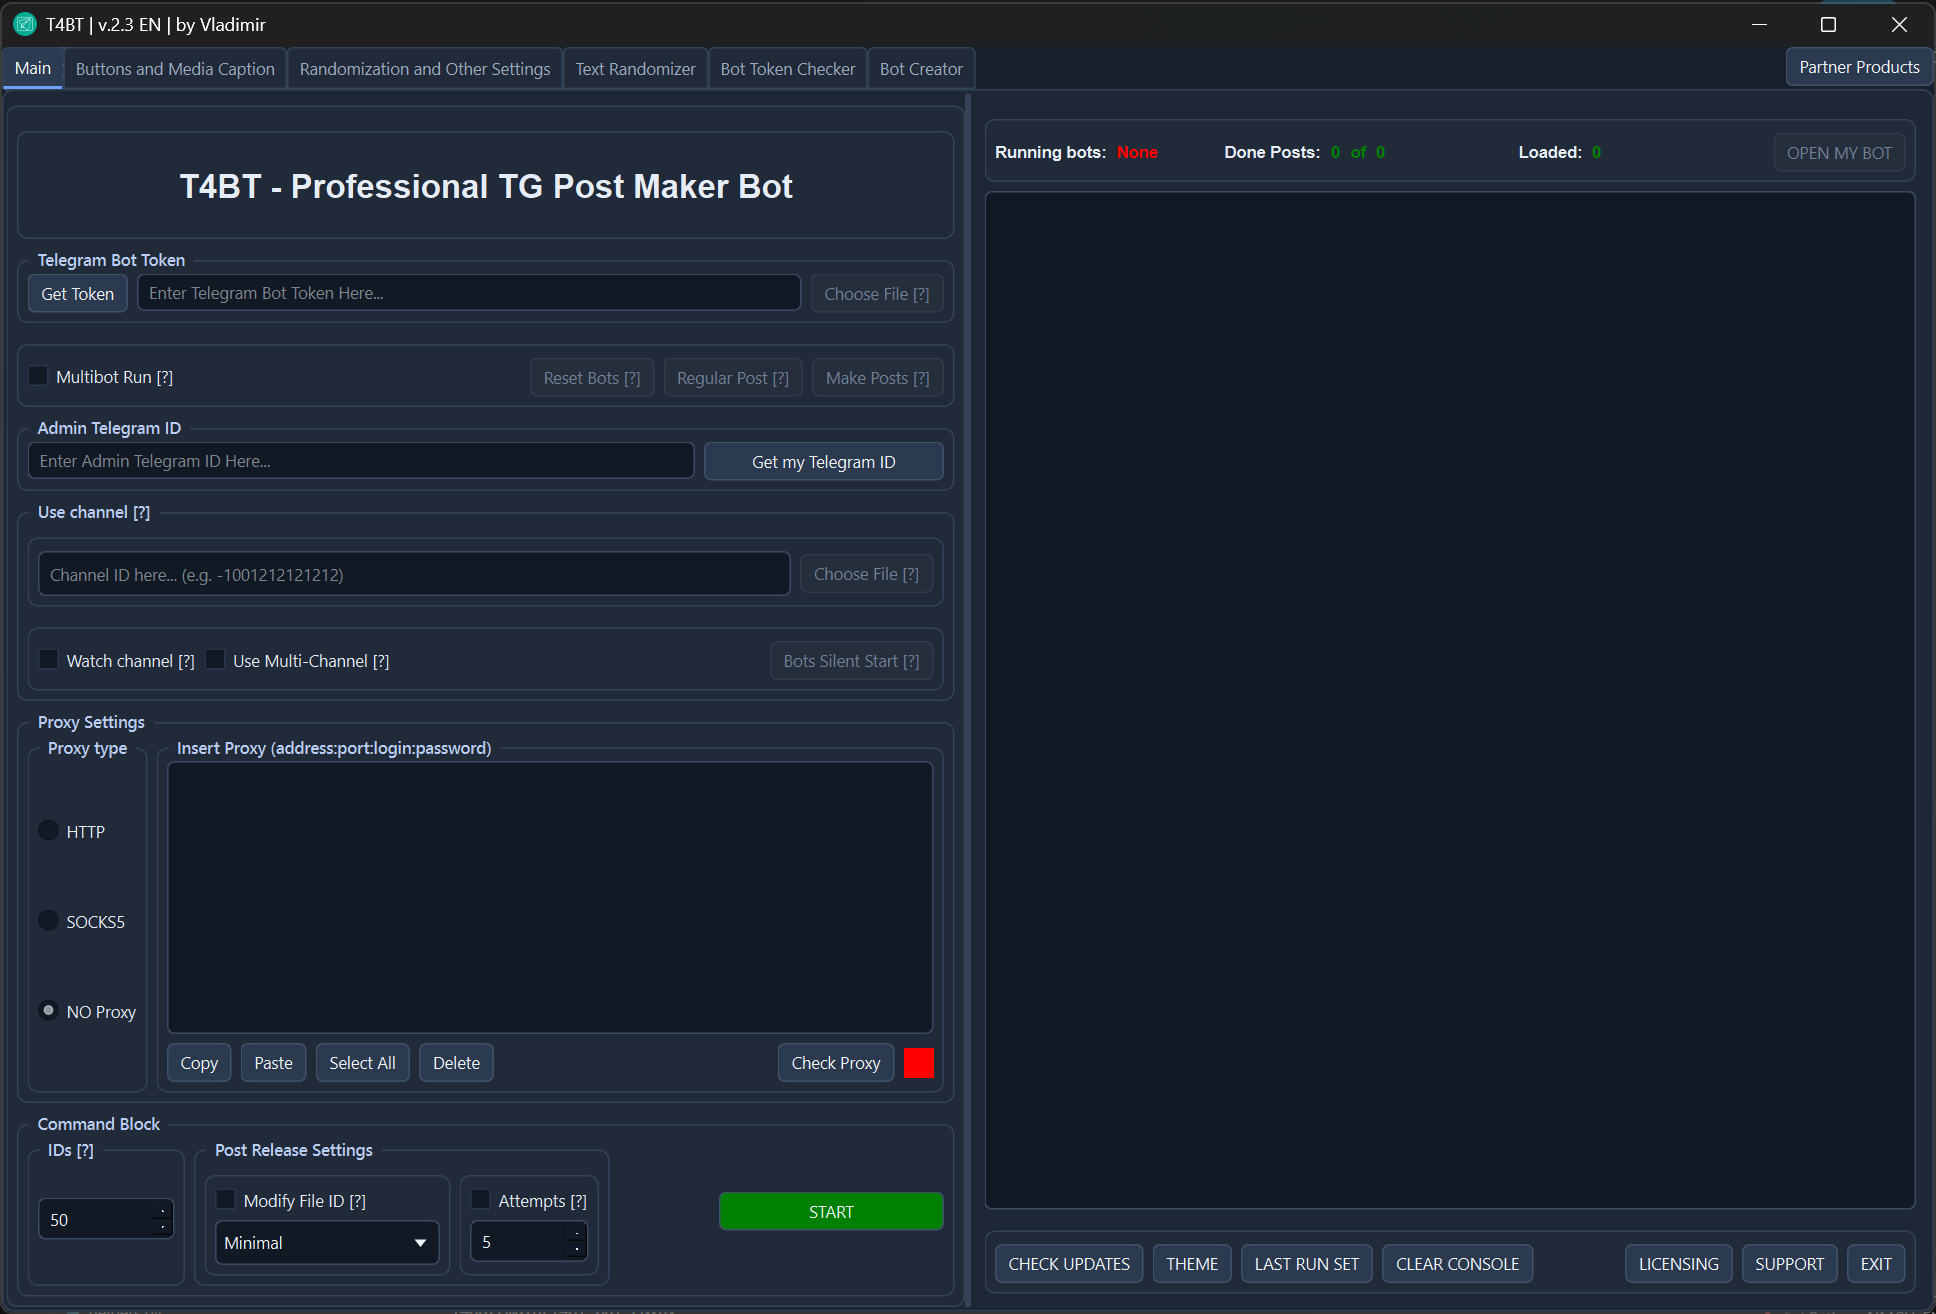The width and height of the screenshot is (1936, 1314).
Task: Click the 'Loaded:' label
Action: click(1550, 152)
